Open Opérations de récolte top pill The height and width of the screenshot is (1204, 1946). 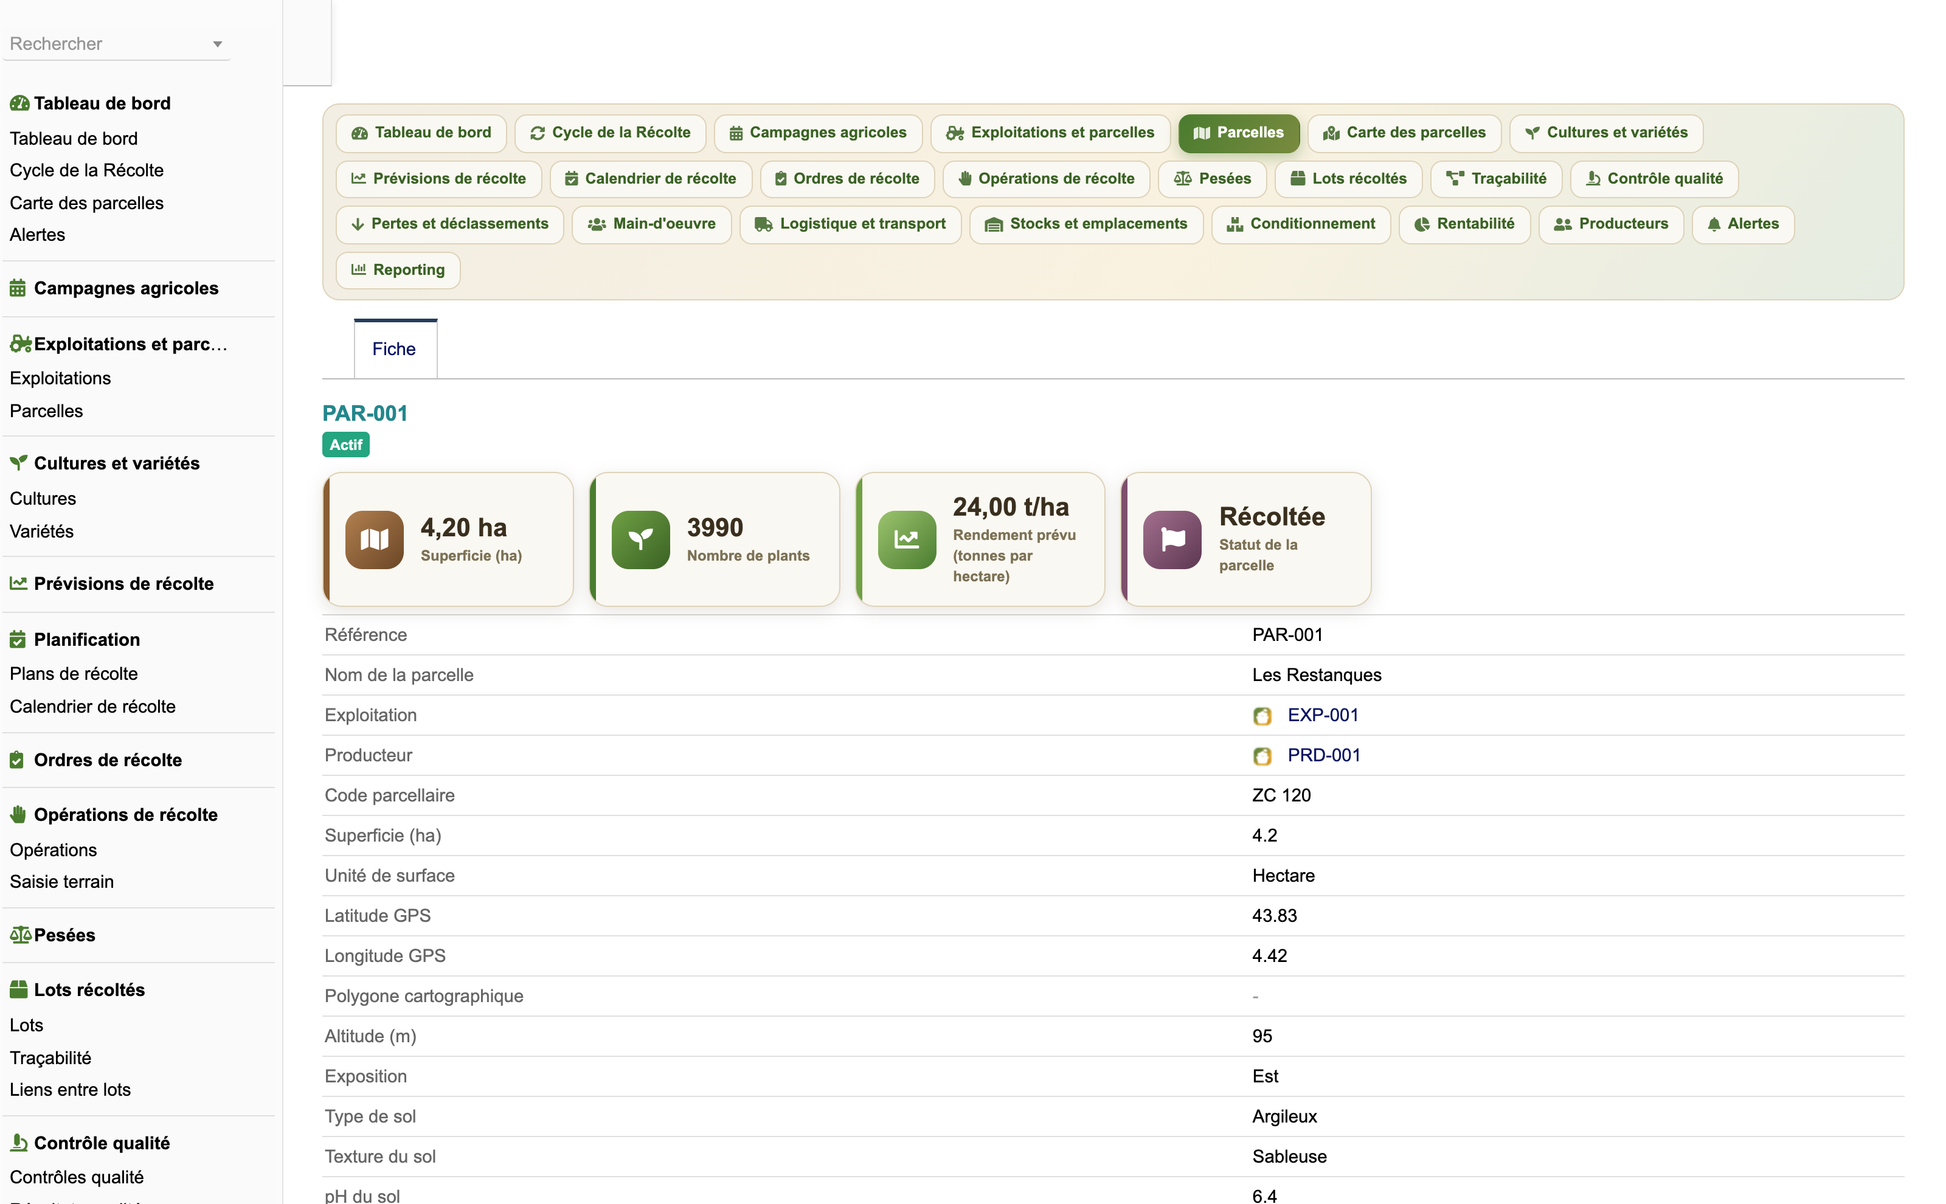tap(1046, 179)
